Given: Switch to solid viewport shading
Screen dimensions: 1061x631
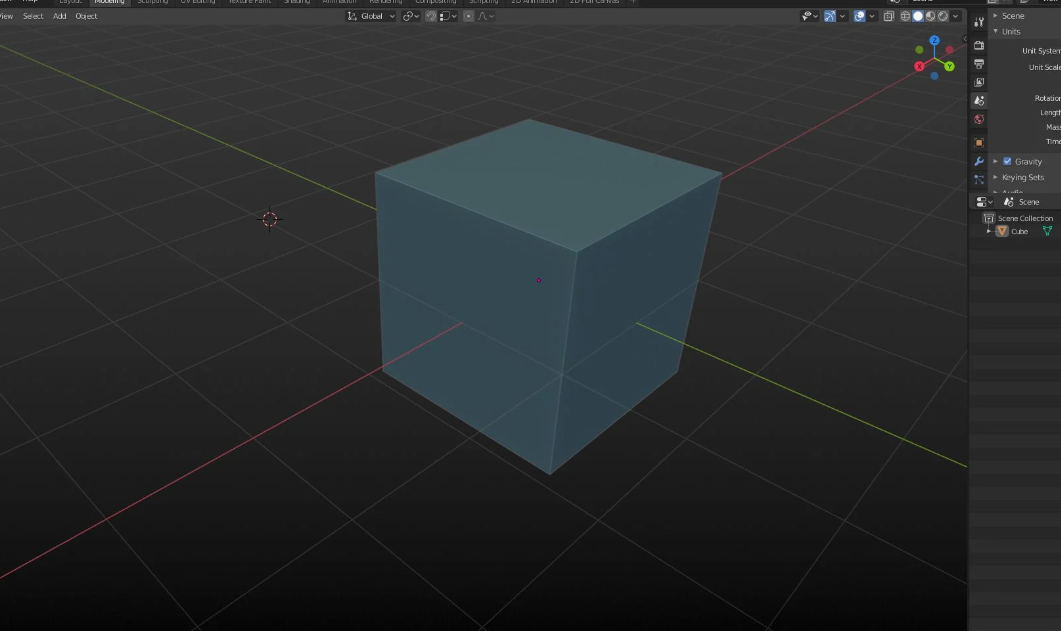Looking at the screenshot, I should pos(918,16).
